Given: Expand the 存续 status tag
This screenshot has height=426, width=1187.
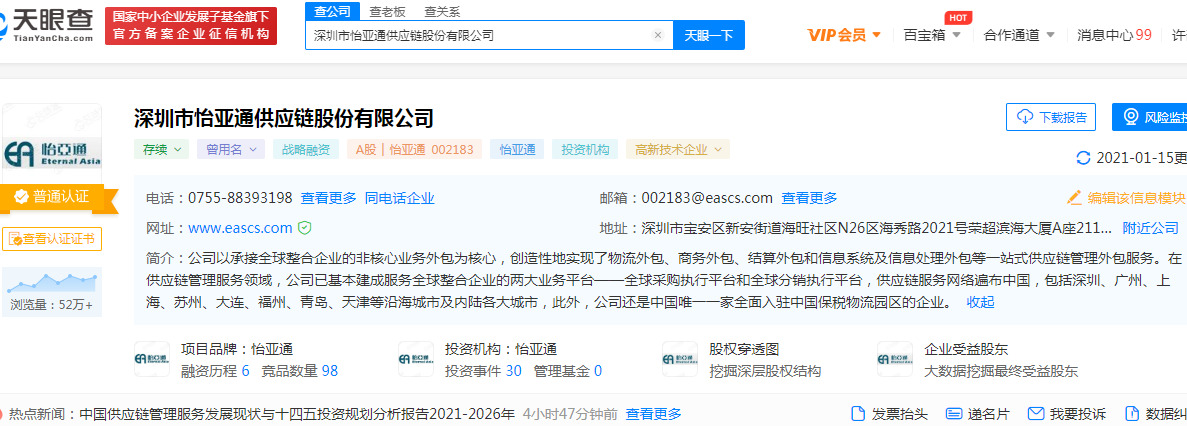Looking at the screenshot, I should point(162,149).
